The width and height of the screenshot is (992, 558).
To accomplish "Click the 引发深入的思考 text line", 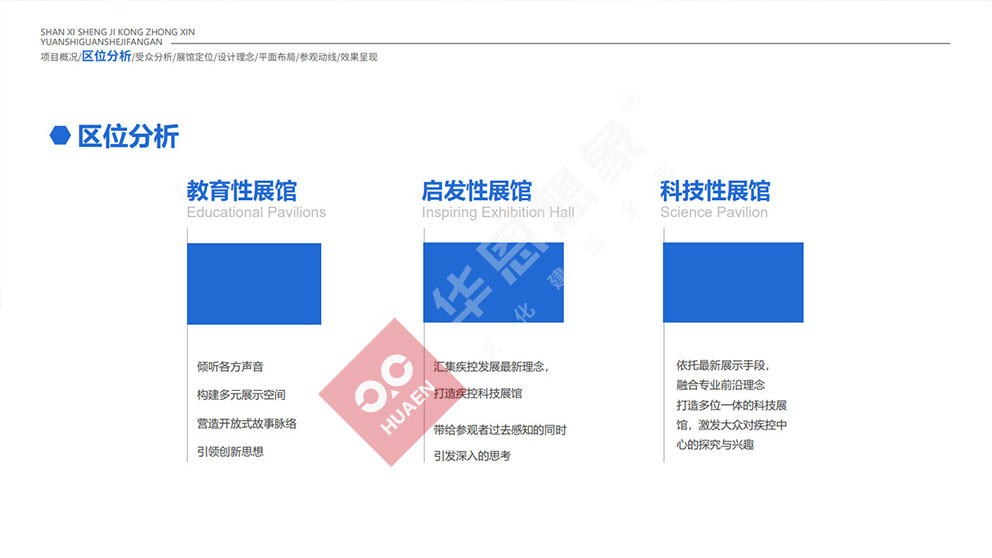I will pyautogui.click(x=472, y=456).
